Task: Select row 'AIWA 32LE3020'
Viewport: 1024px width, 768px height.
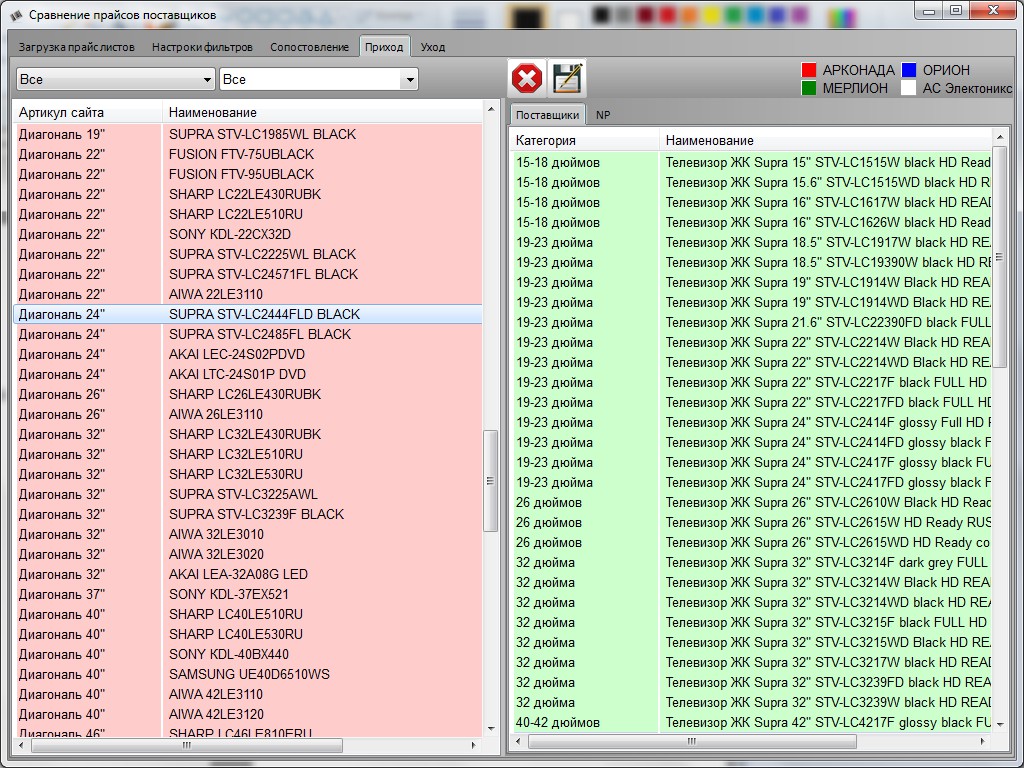Action: point(248,554)
